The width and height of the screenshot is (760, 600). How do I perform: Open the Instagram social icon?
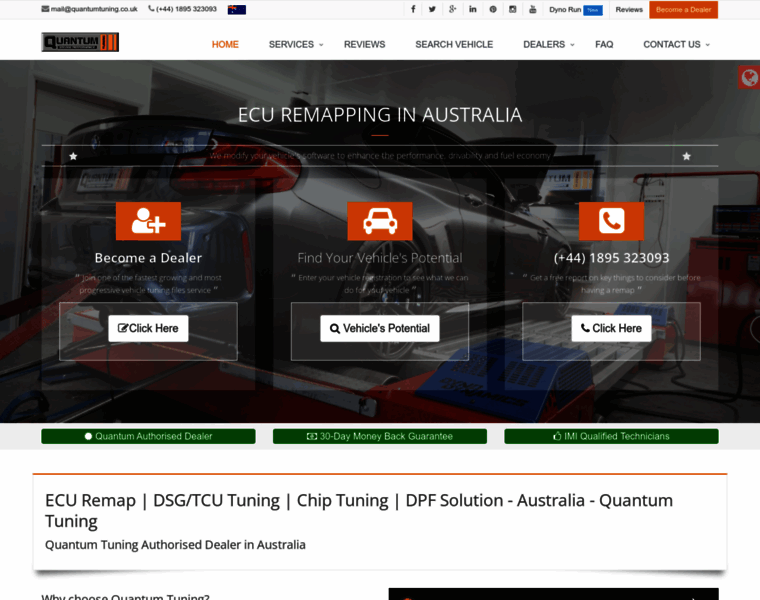tap(513, 9)
